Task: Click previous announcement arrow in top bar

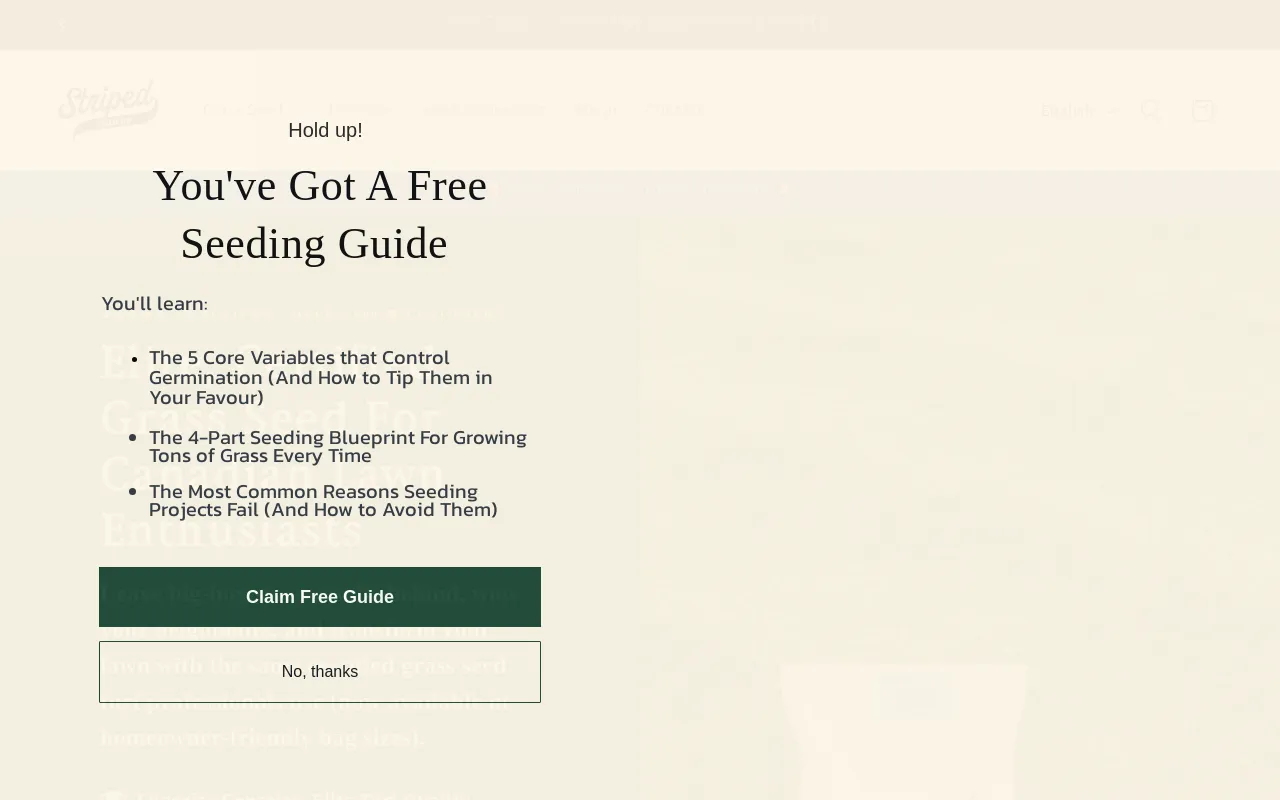Action: coord(62,24)
